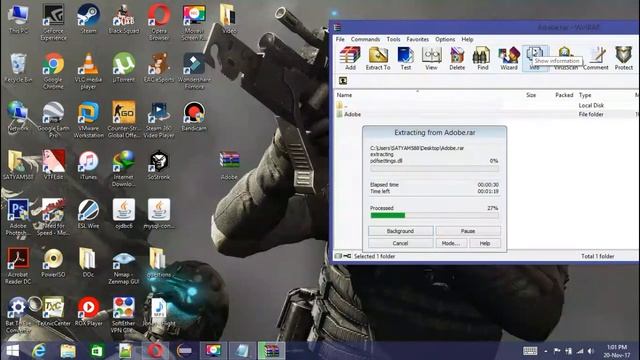The height and width of the screenshot is (360, 640).
Task: Open the Windows Start button
Action: [x=12, y=351]
